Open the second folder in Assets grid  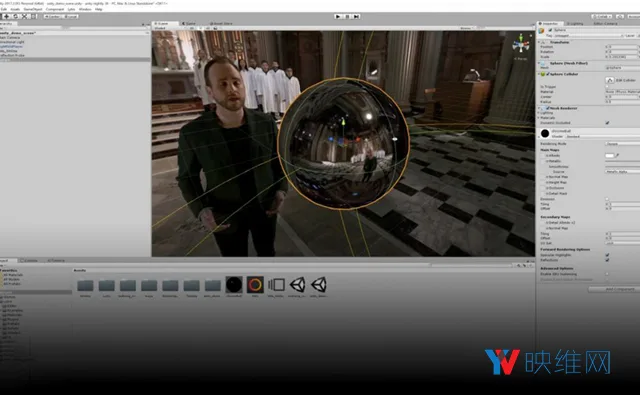tap(107, 285)
